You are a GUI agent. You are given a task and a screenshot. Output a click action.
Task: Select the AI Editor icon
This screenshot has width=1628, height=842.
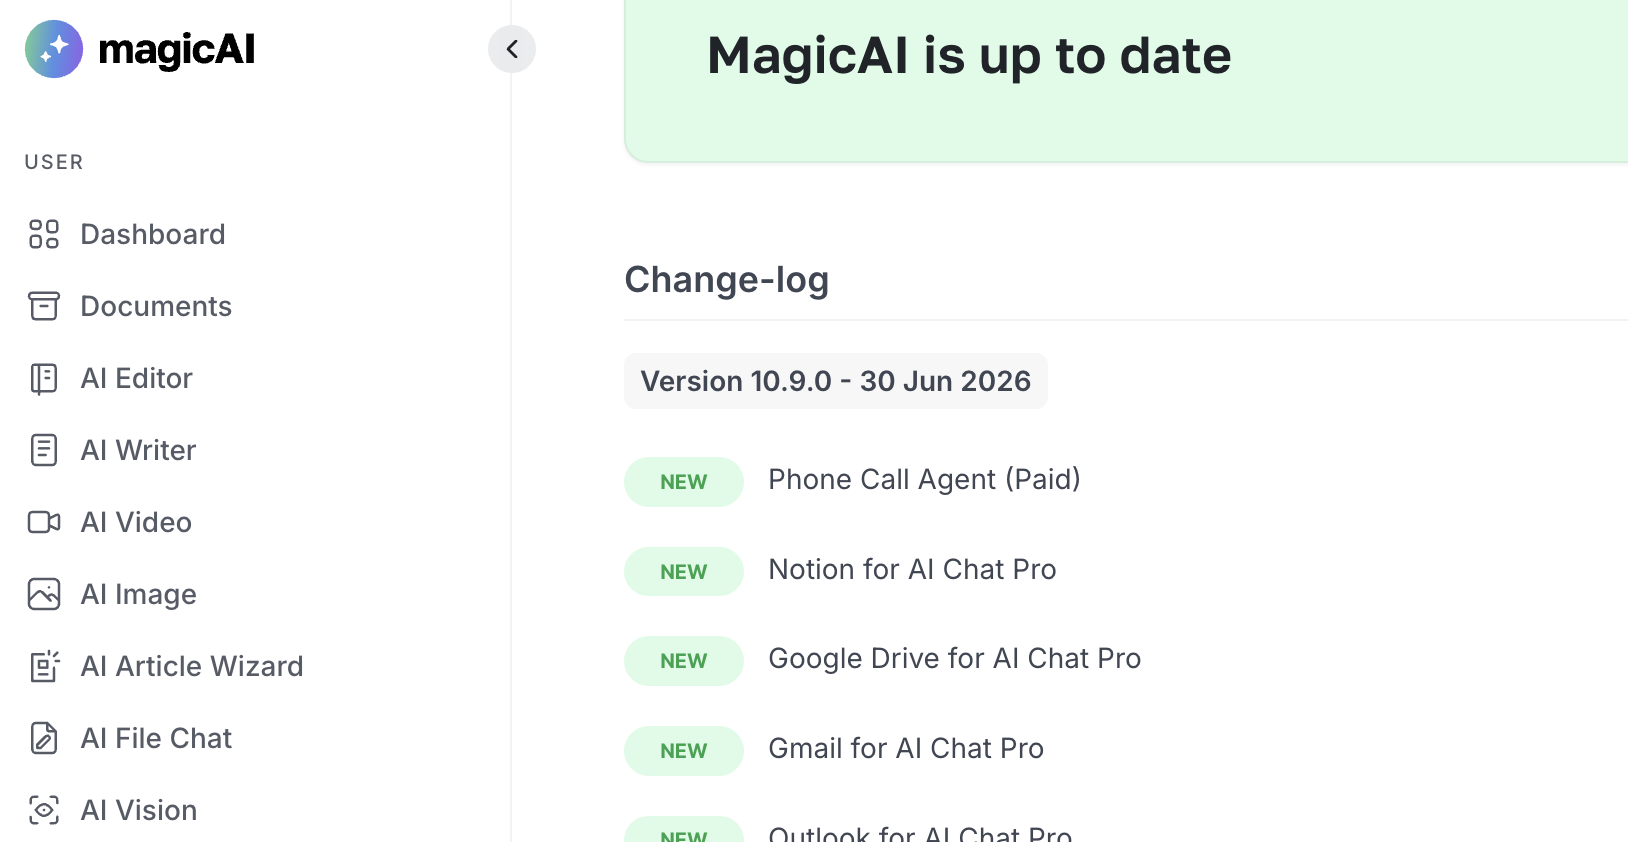(44, 378)
